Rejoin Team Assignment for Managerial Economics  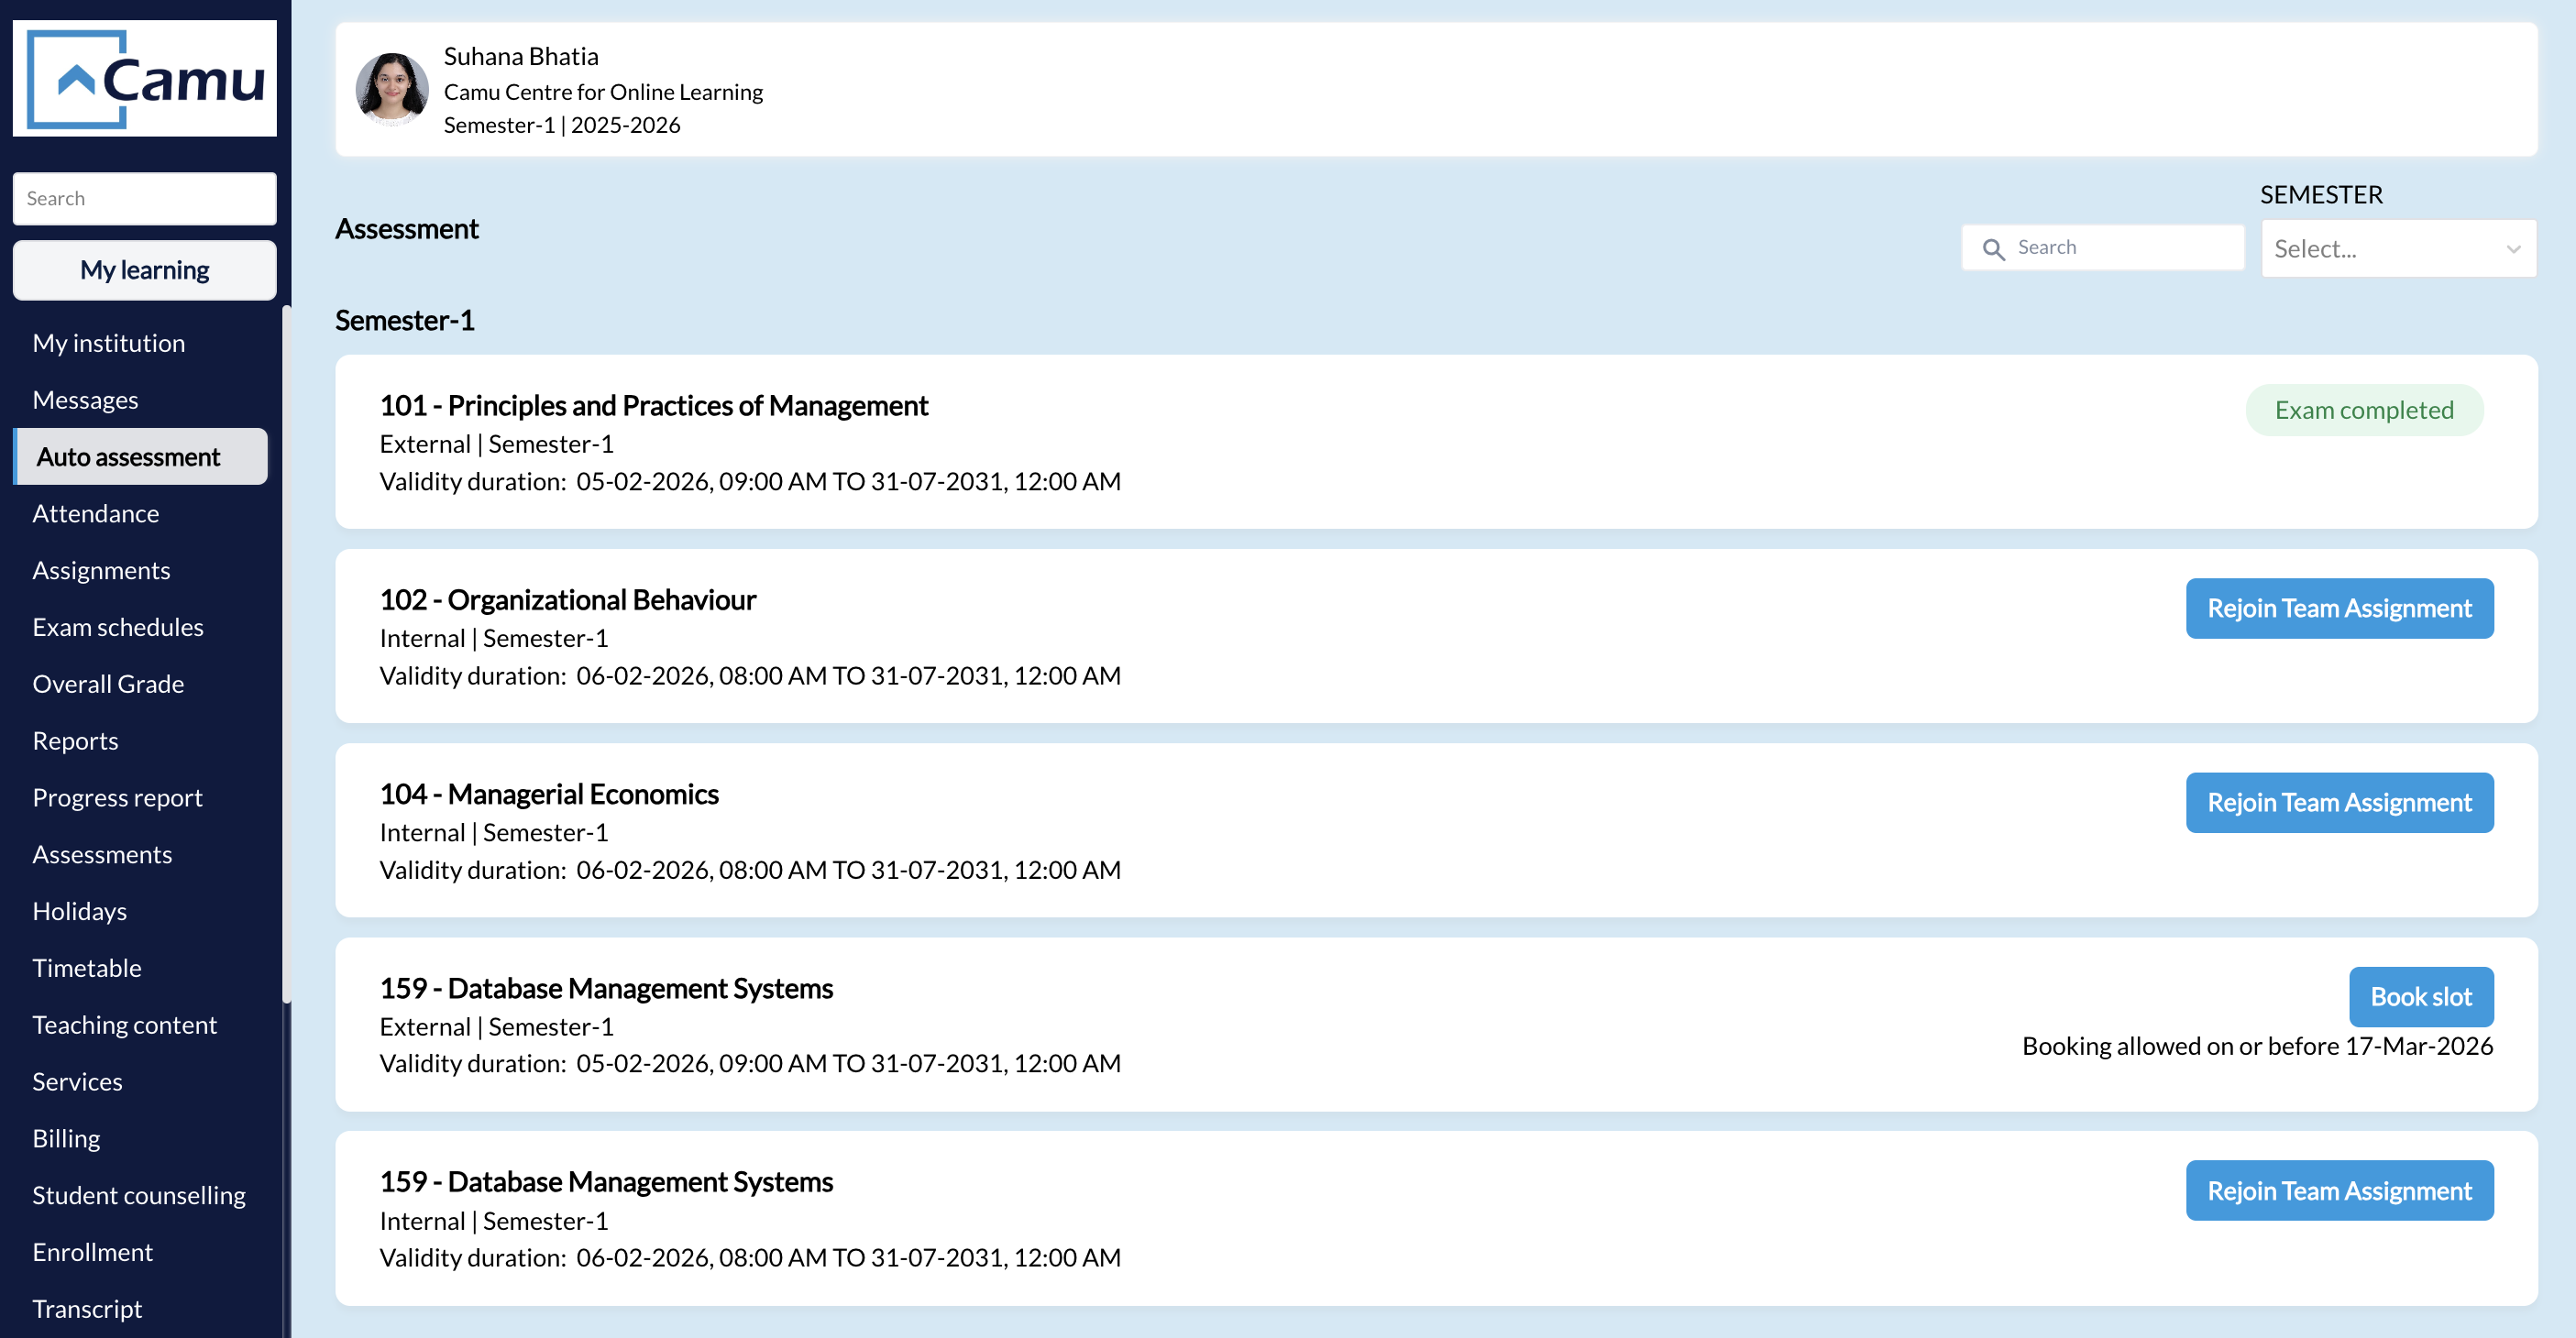(2338, 802)
